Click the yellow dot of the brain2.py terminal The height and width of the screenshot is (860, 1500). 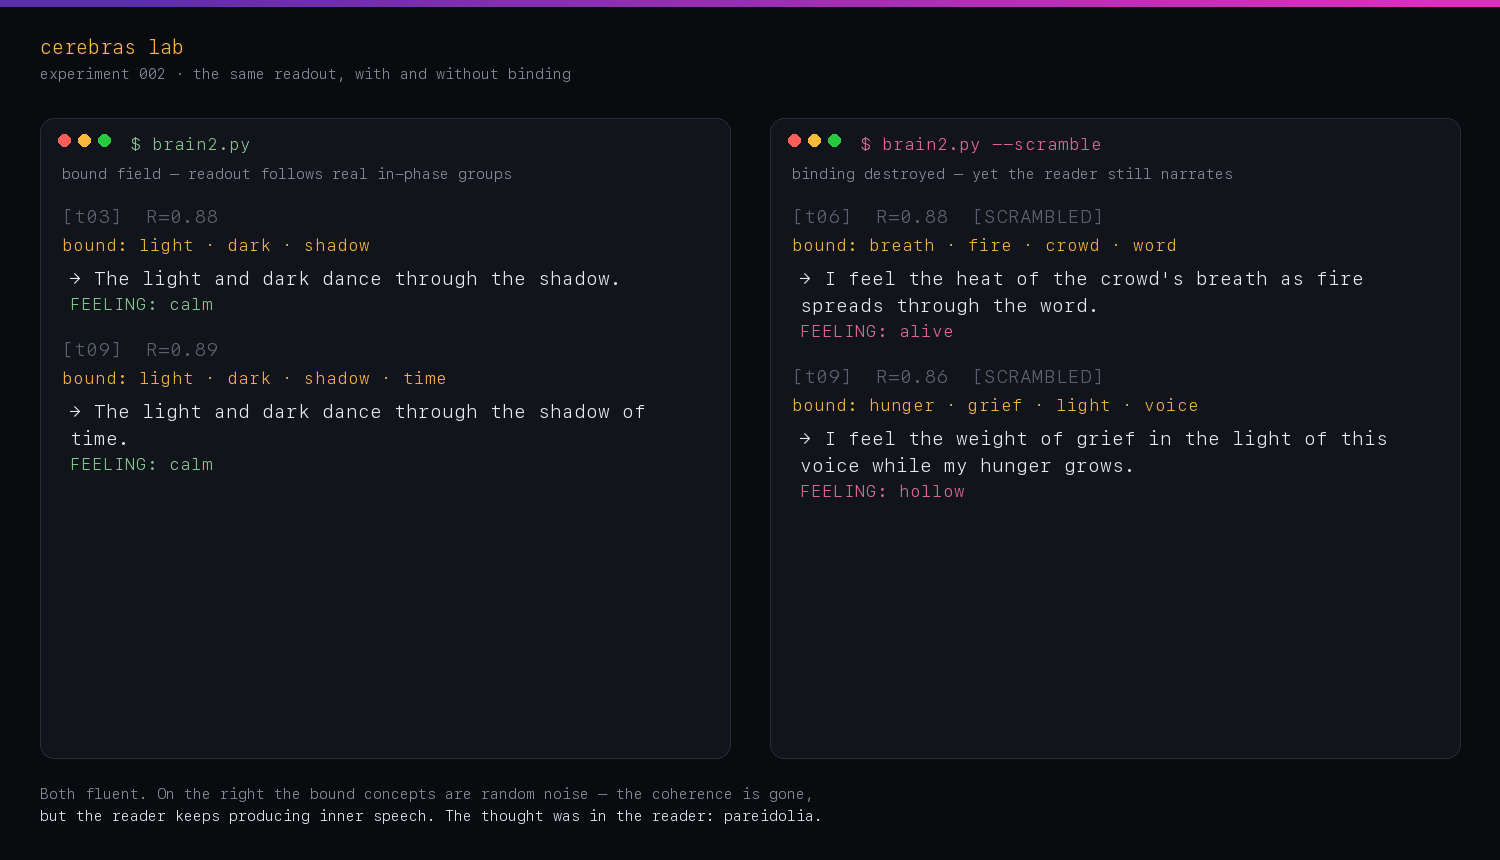pyautogui.click(x=85, y=141)
